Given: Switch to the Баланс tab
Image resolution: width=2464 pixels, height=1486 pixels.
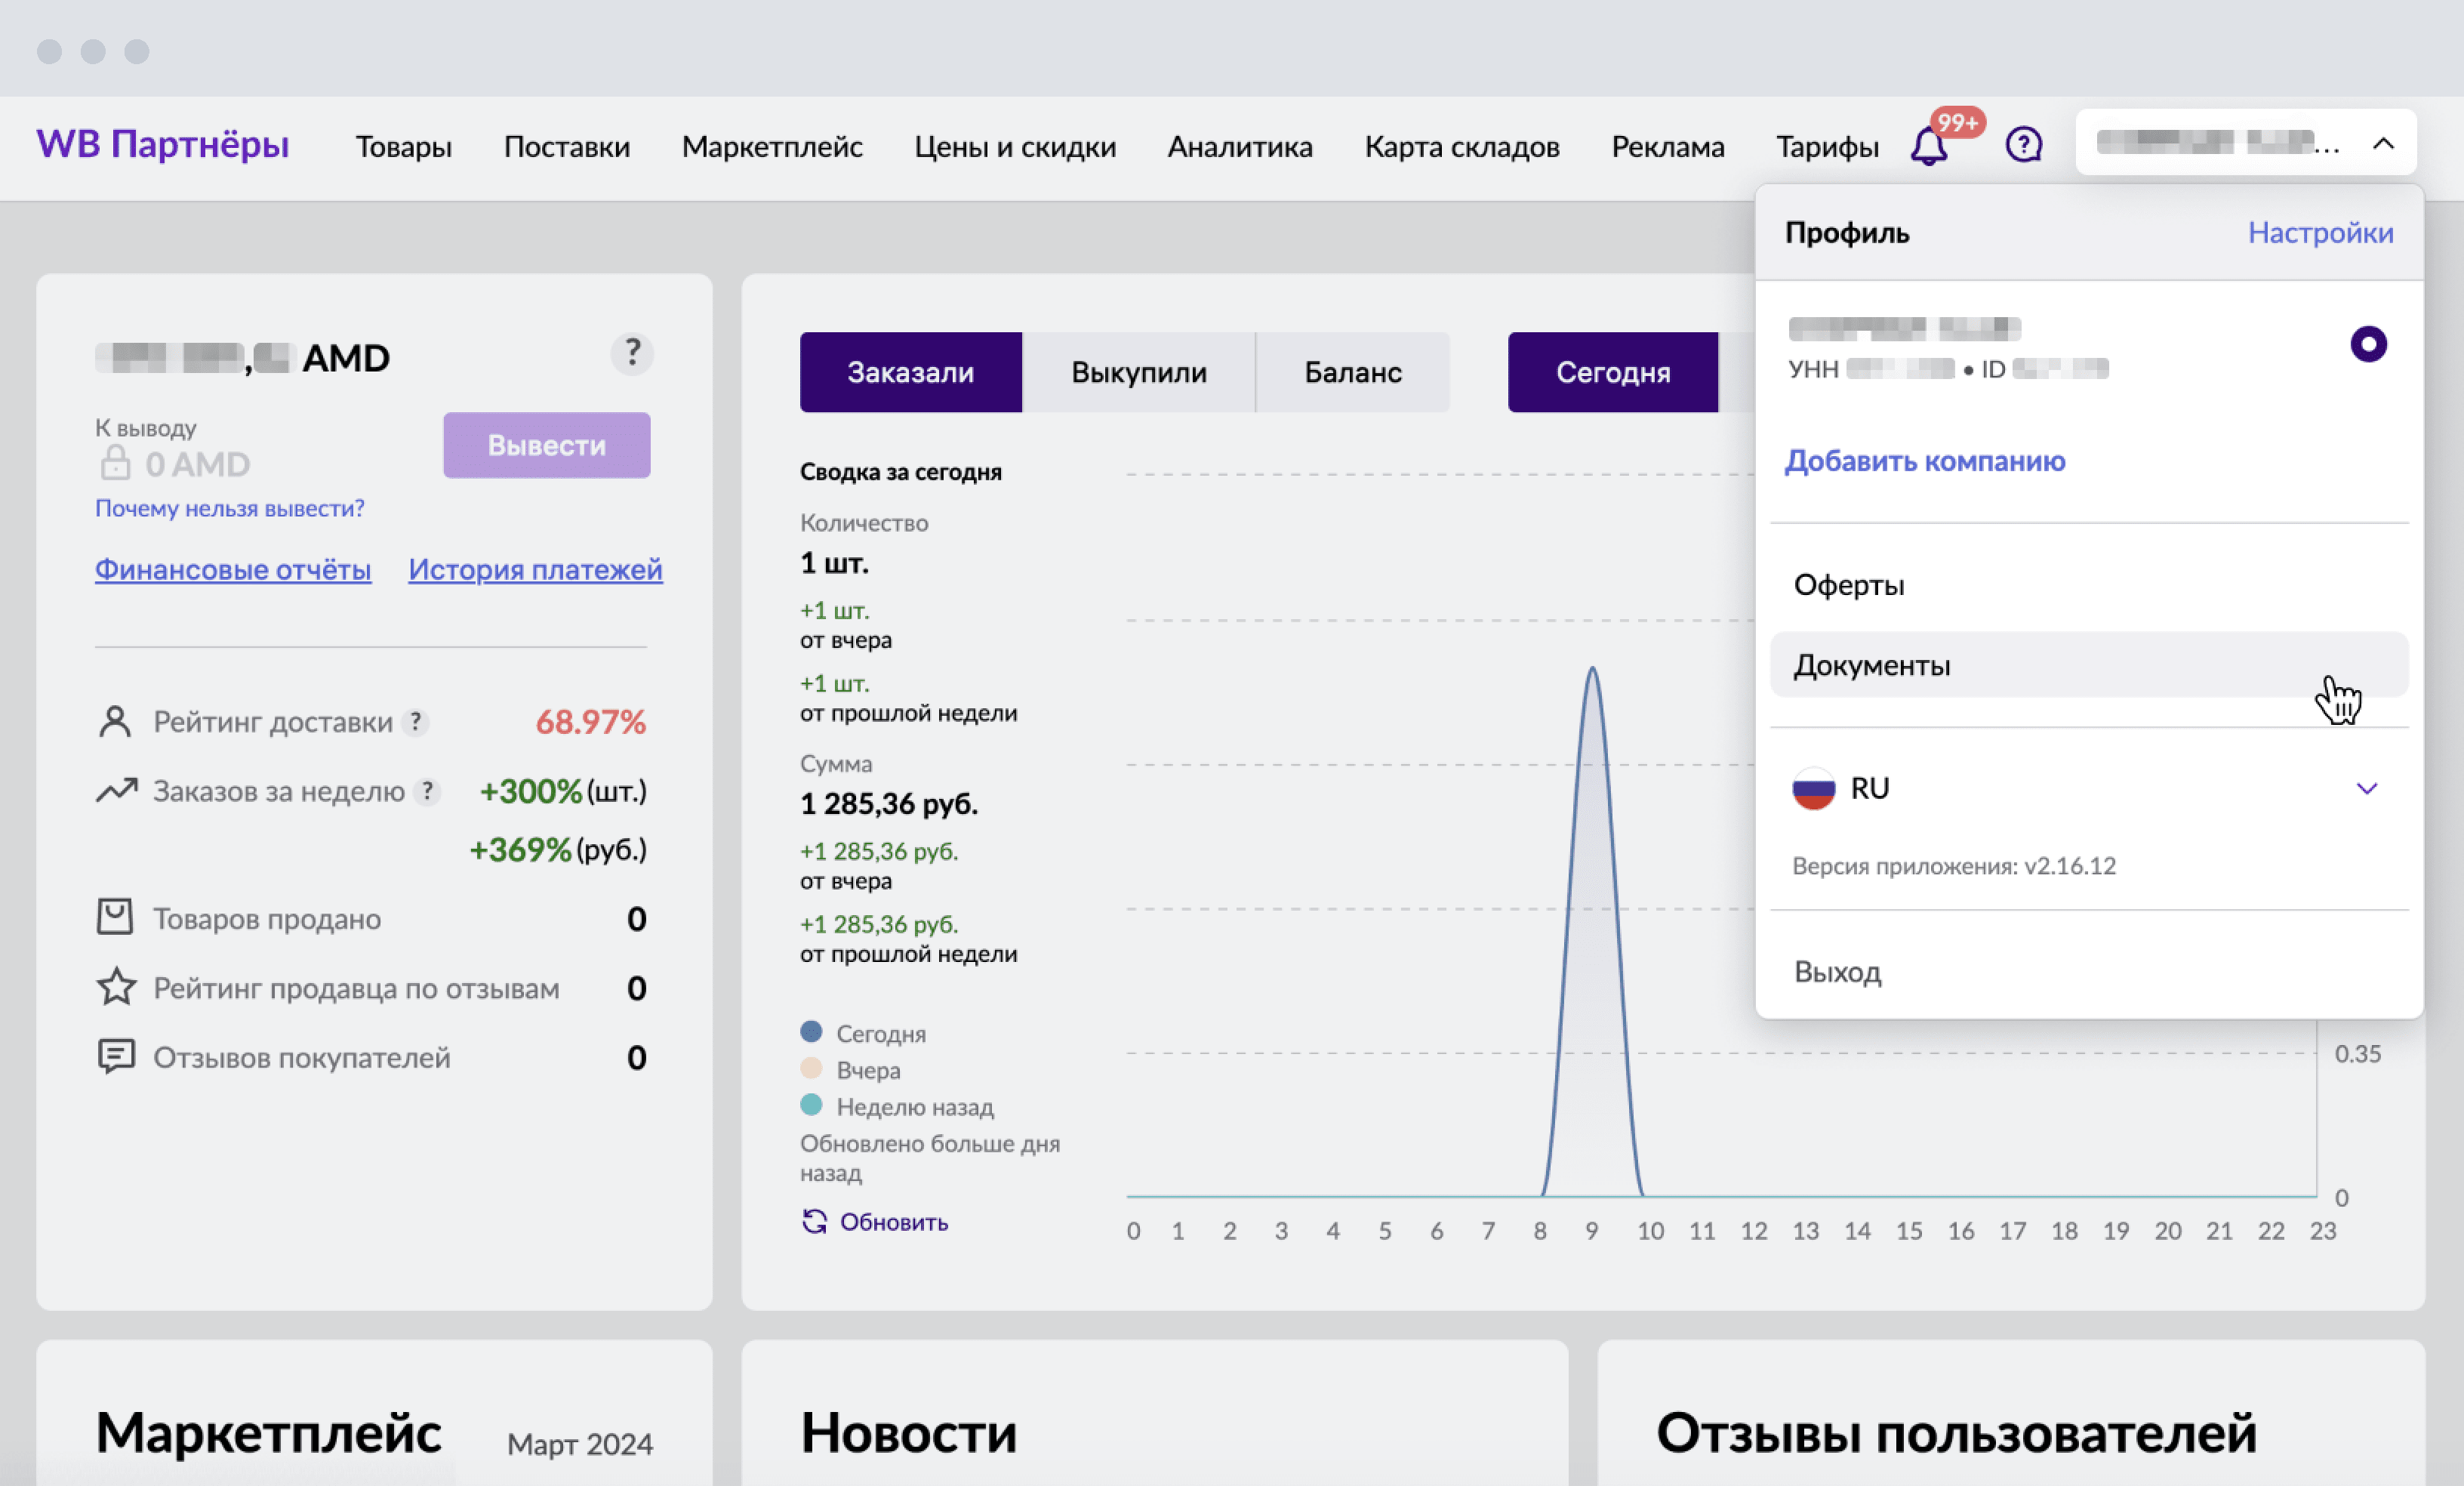Looking at the screenshot, I should click(x=1353, y=372).
